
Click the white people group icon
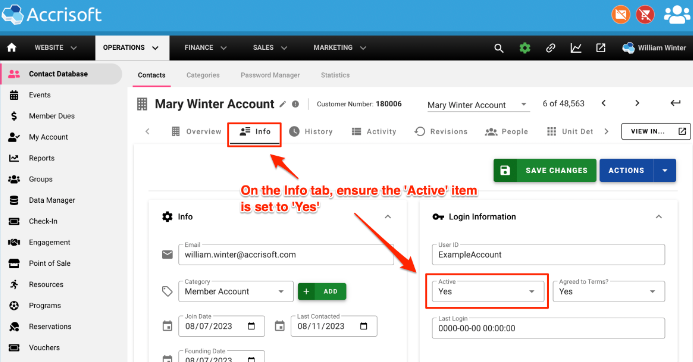[x=677, y=15]
